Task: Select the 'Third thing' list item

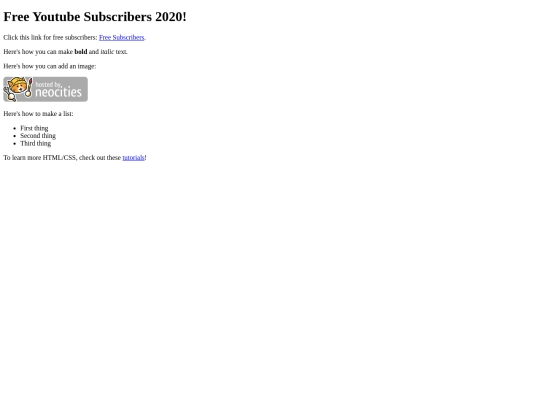Action: click(x=35, y=143)
